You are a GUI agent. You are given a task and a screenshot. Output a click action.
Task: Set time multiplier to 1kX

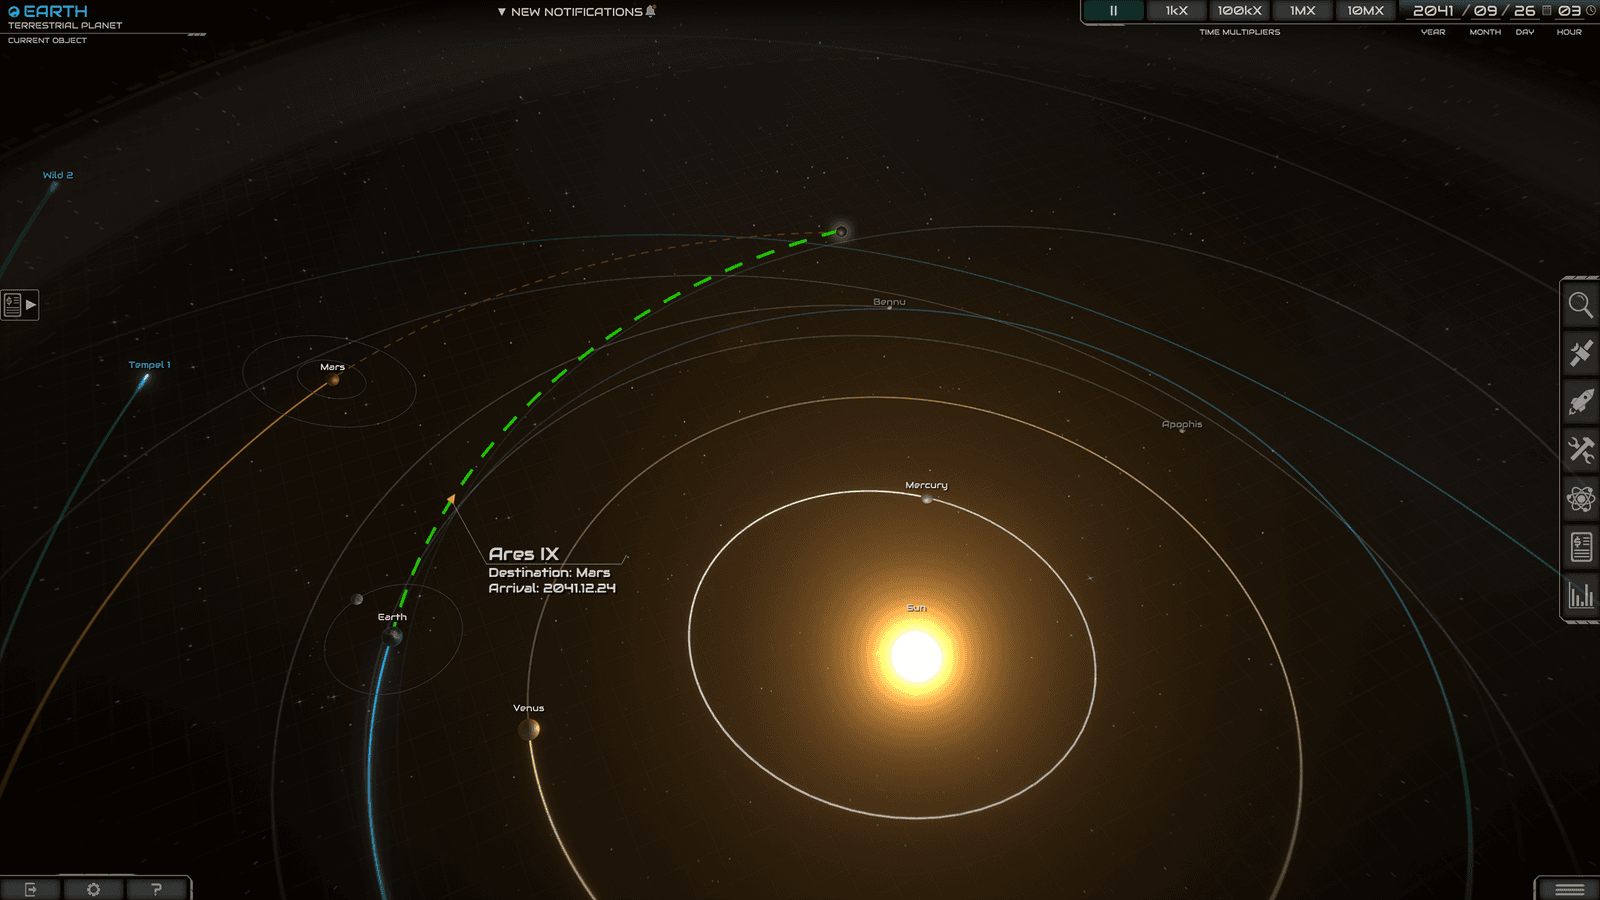click(1176, 11)
